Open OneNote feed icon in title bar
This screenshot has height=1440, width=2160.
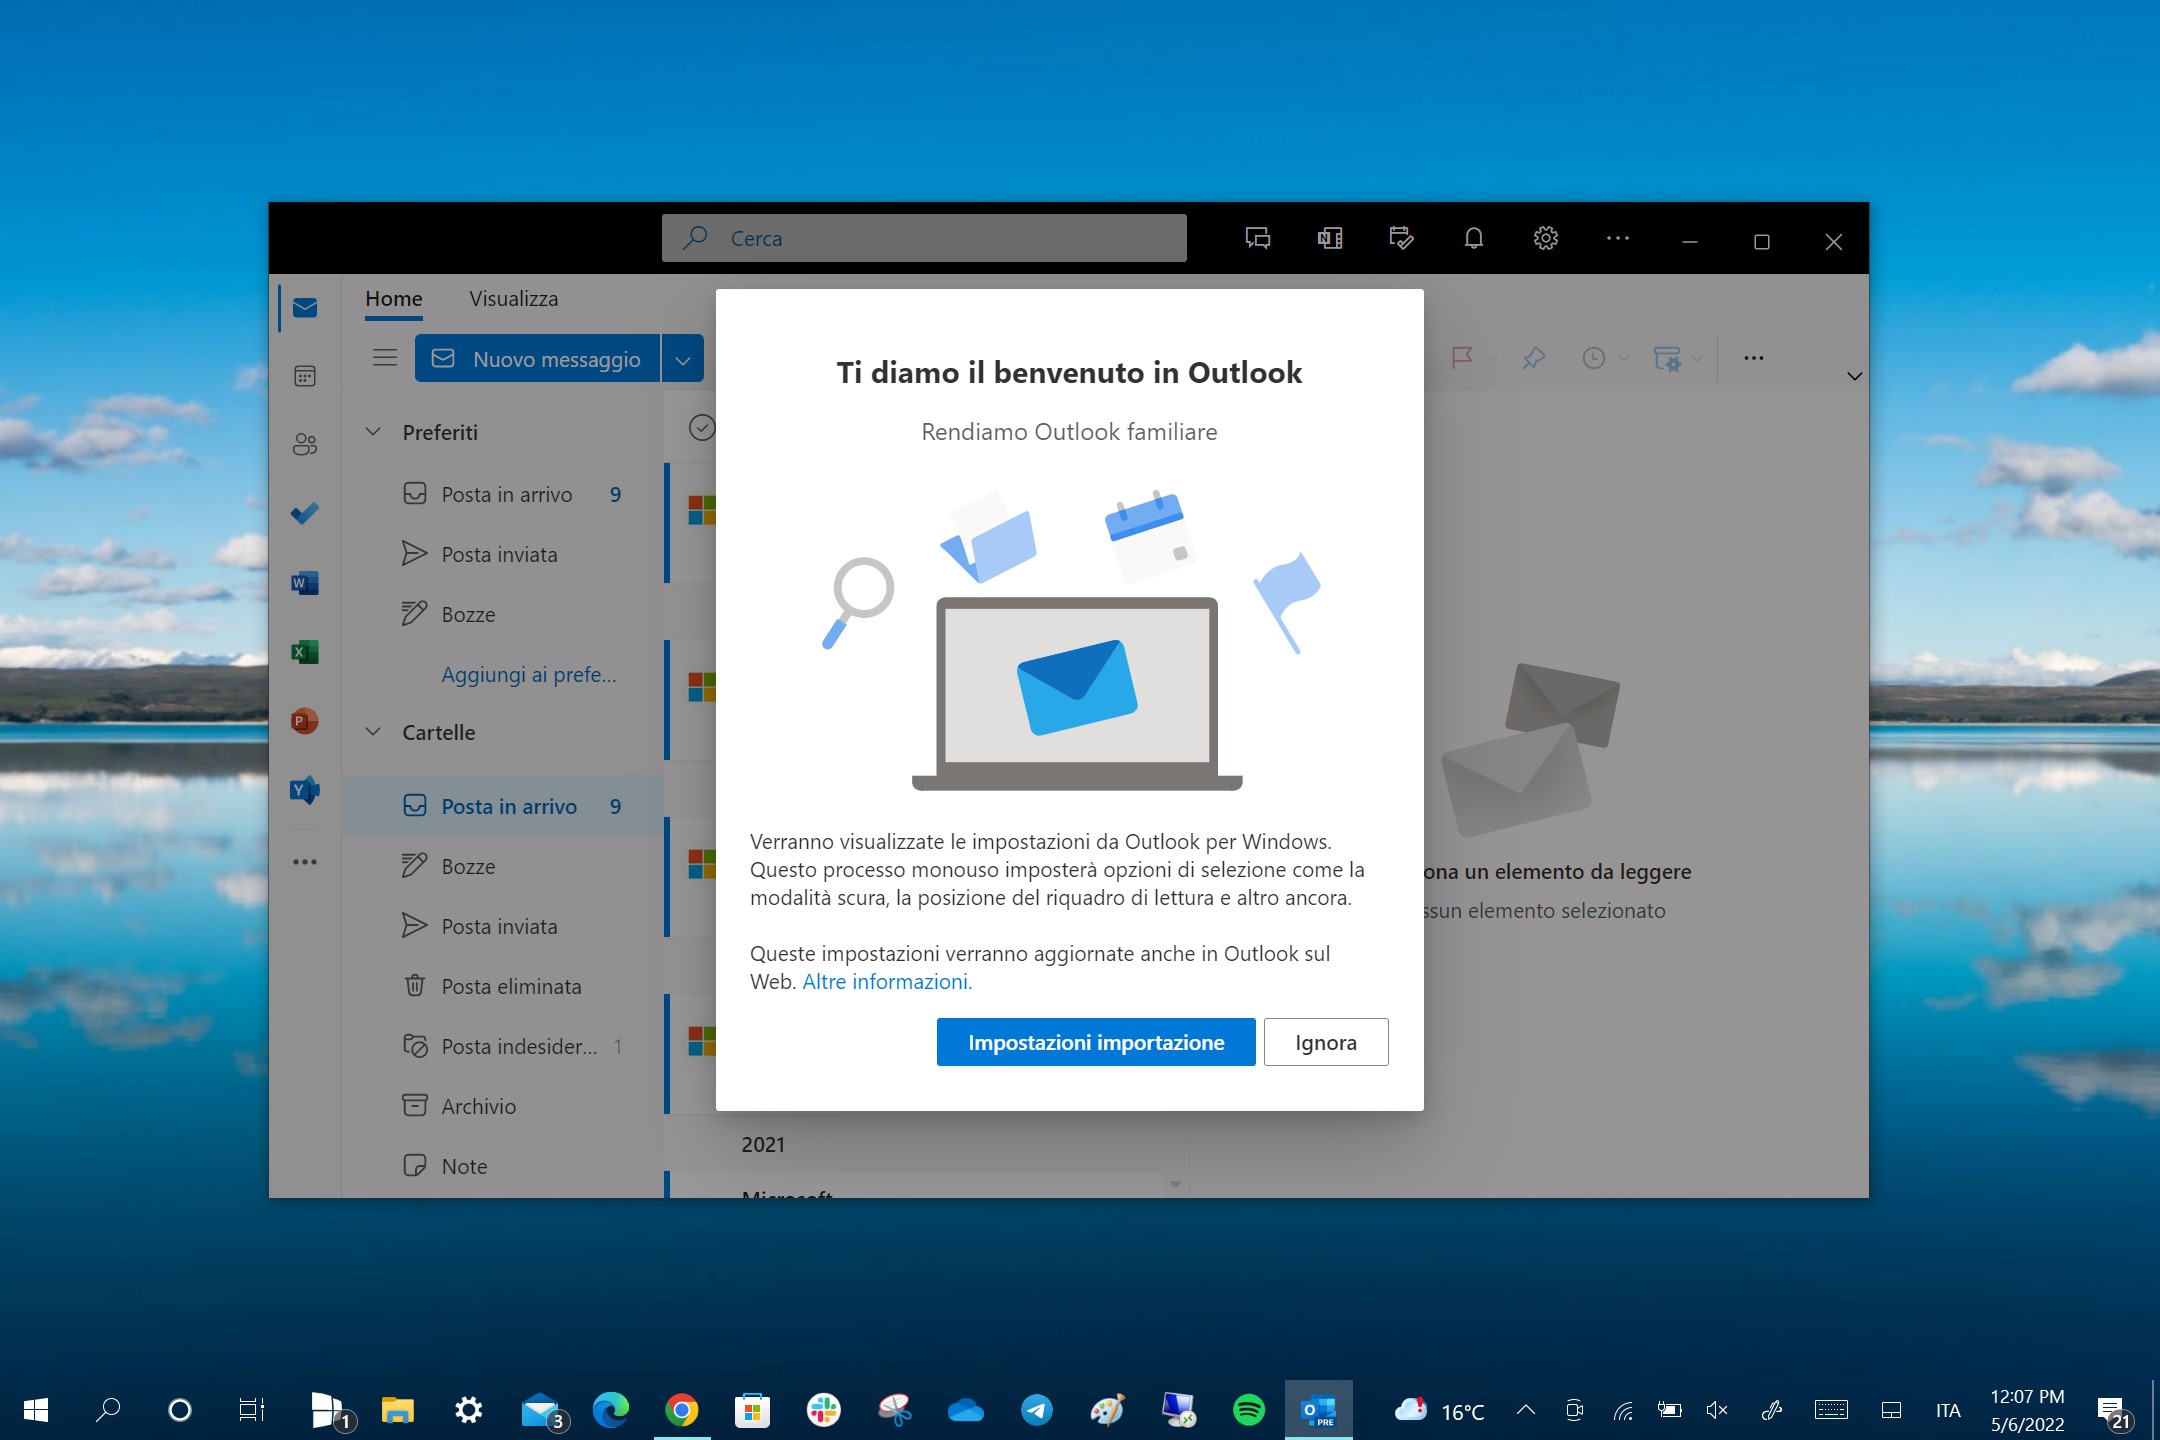tap(1330, 238)
